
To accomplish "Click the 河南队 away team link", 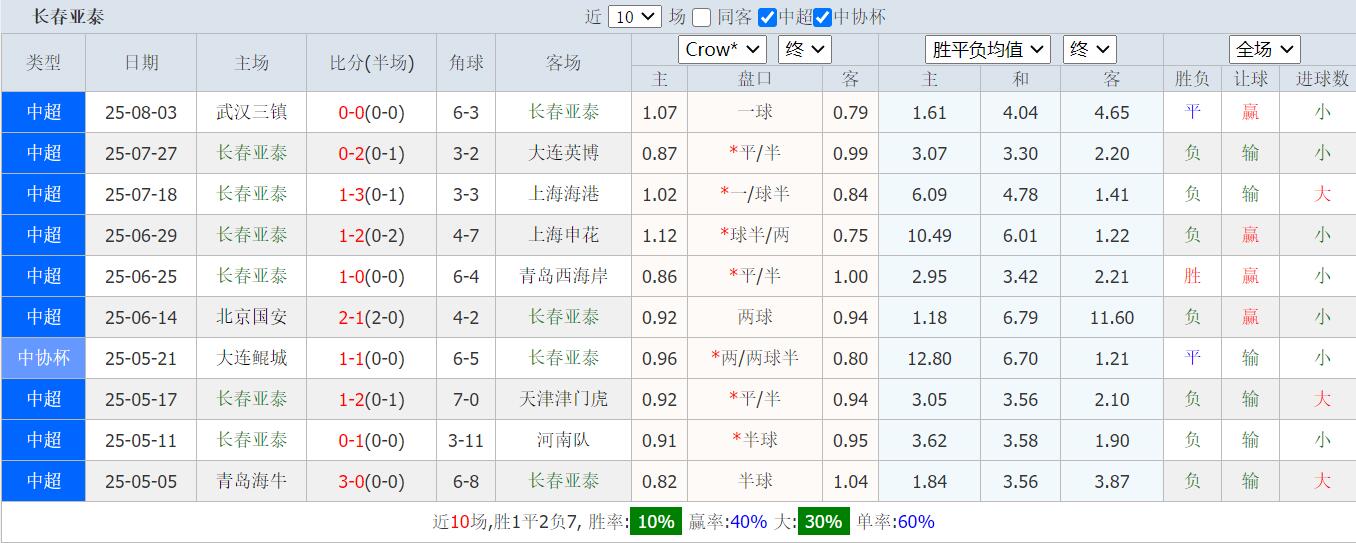I will coord(563,440).
